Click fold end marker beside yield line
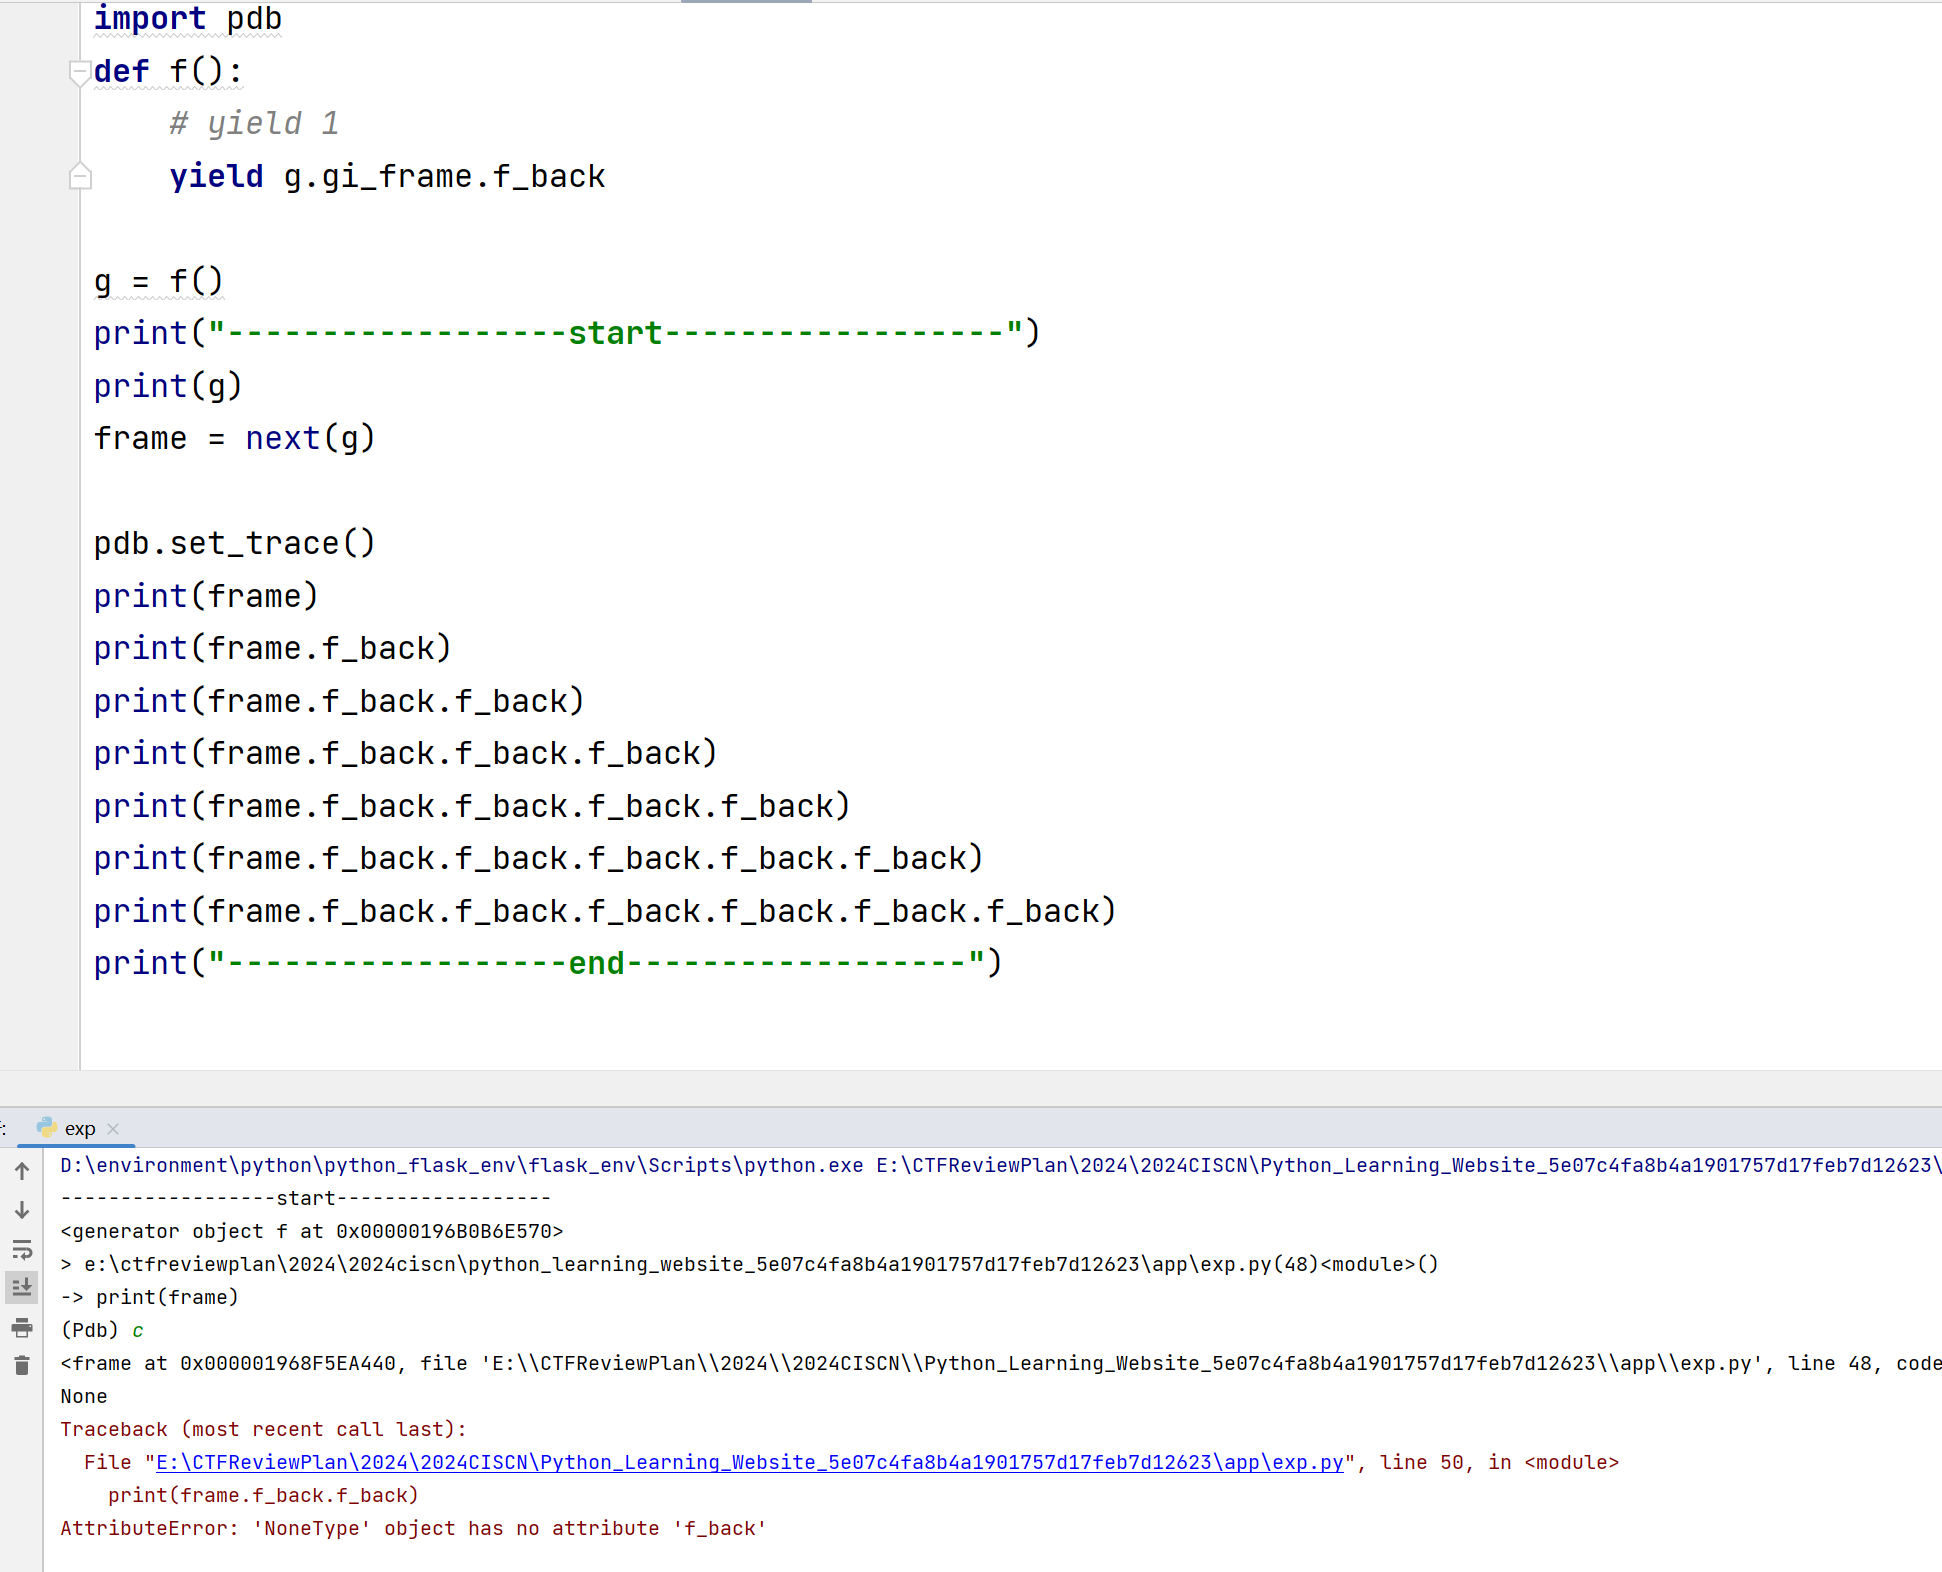This screenshot has height=1572, width=1942. coord(80,176)
